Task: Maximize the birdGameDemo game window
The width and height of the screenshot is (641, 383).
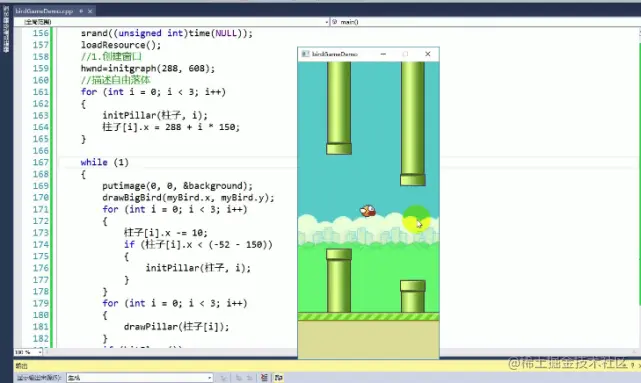Action: [x=405, y=54]
